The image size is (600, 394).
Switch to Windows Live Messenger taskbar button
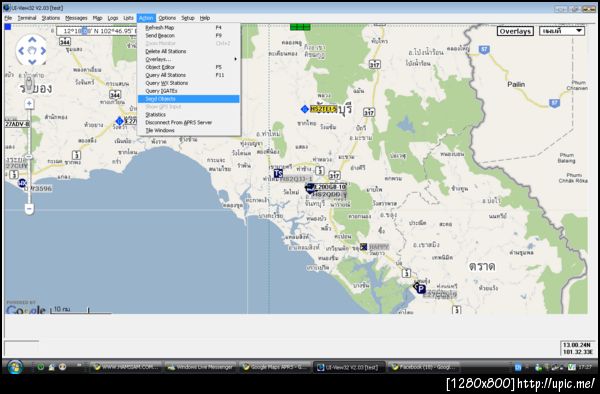pyautogui.click(x=201, y=367)
